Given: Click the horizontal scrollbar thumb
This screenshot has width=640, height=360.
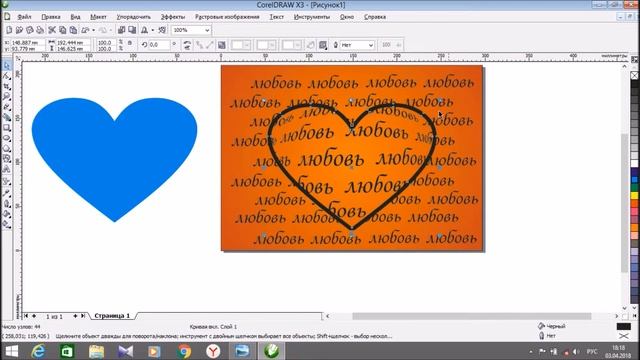Looking at the screenshot, I should pos(472,316).
